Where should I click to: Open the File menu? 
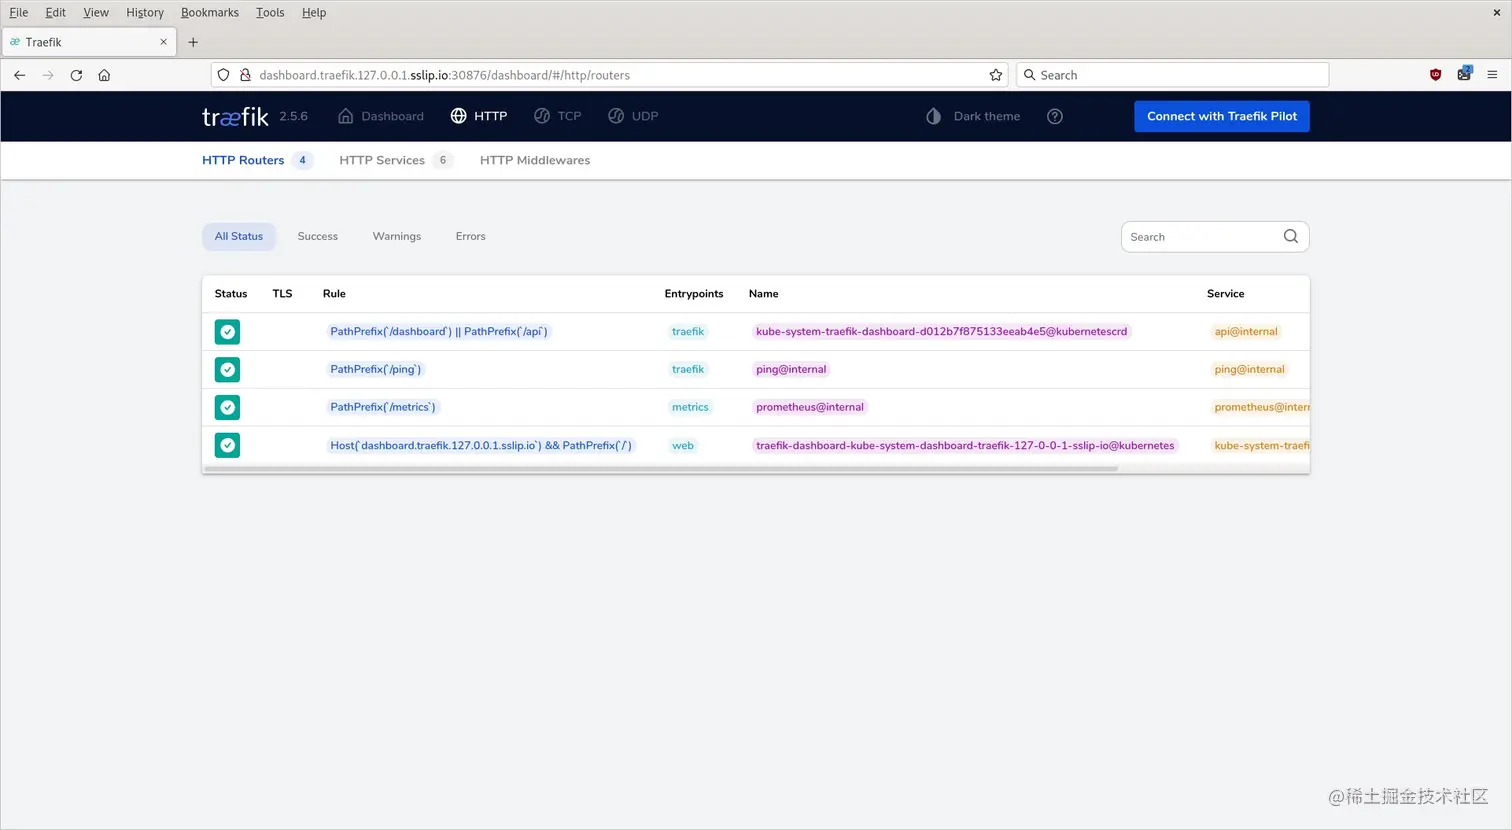coord(19,12)
